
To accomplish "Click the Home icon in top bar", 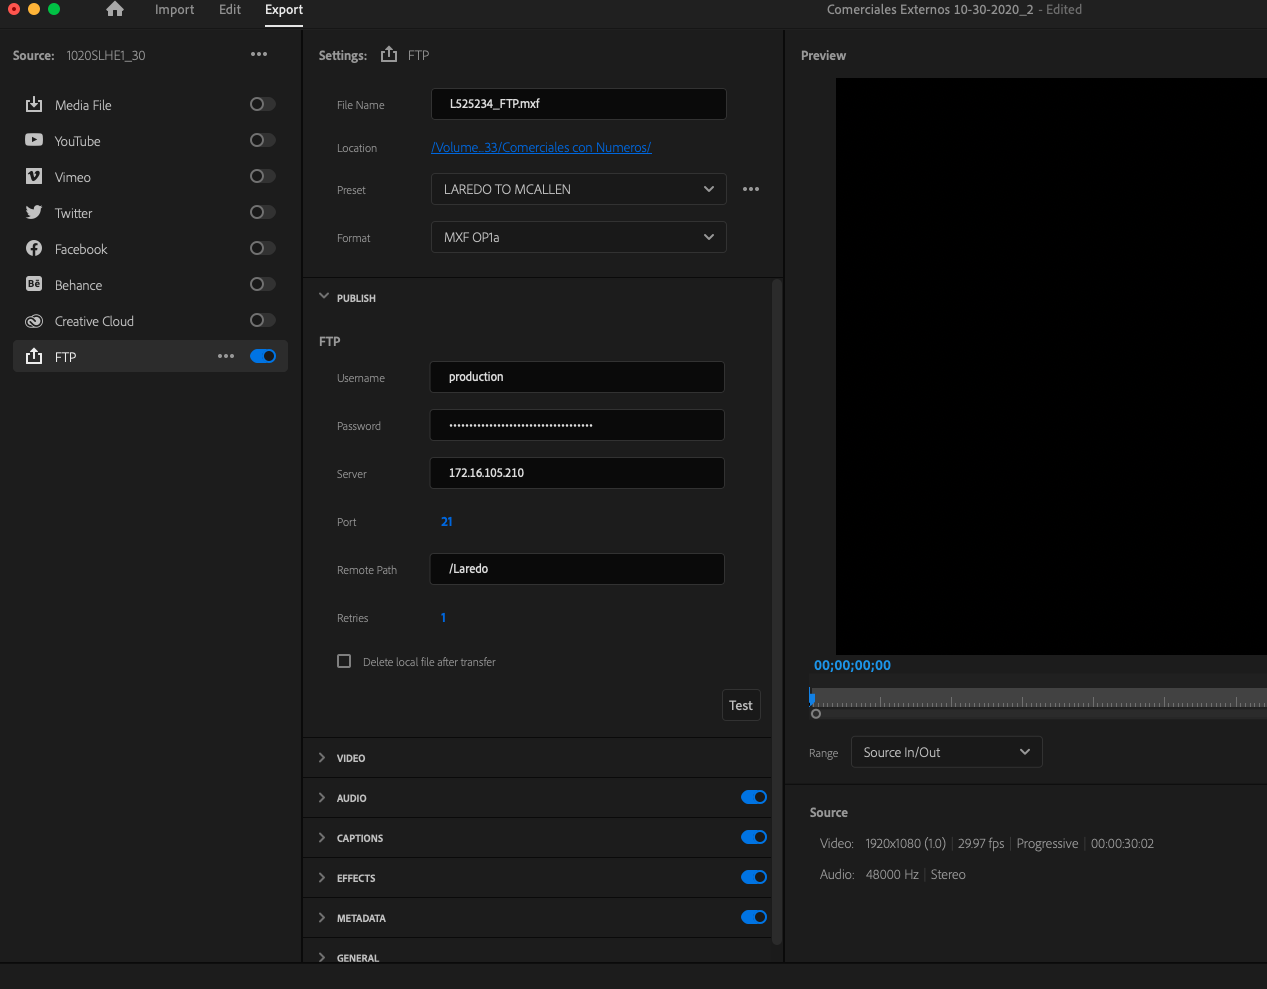I will click(x=115, y=10).
